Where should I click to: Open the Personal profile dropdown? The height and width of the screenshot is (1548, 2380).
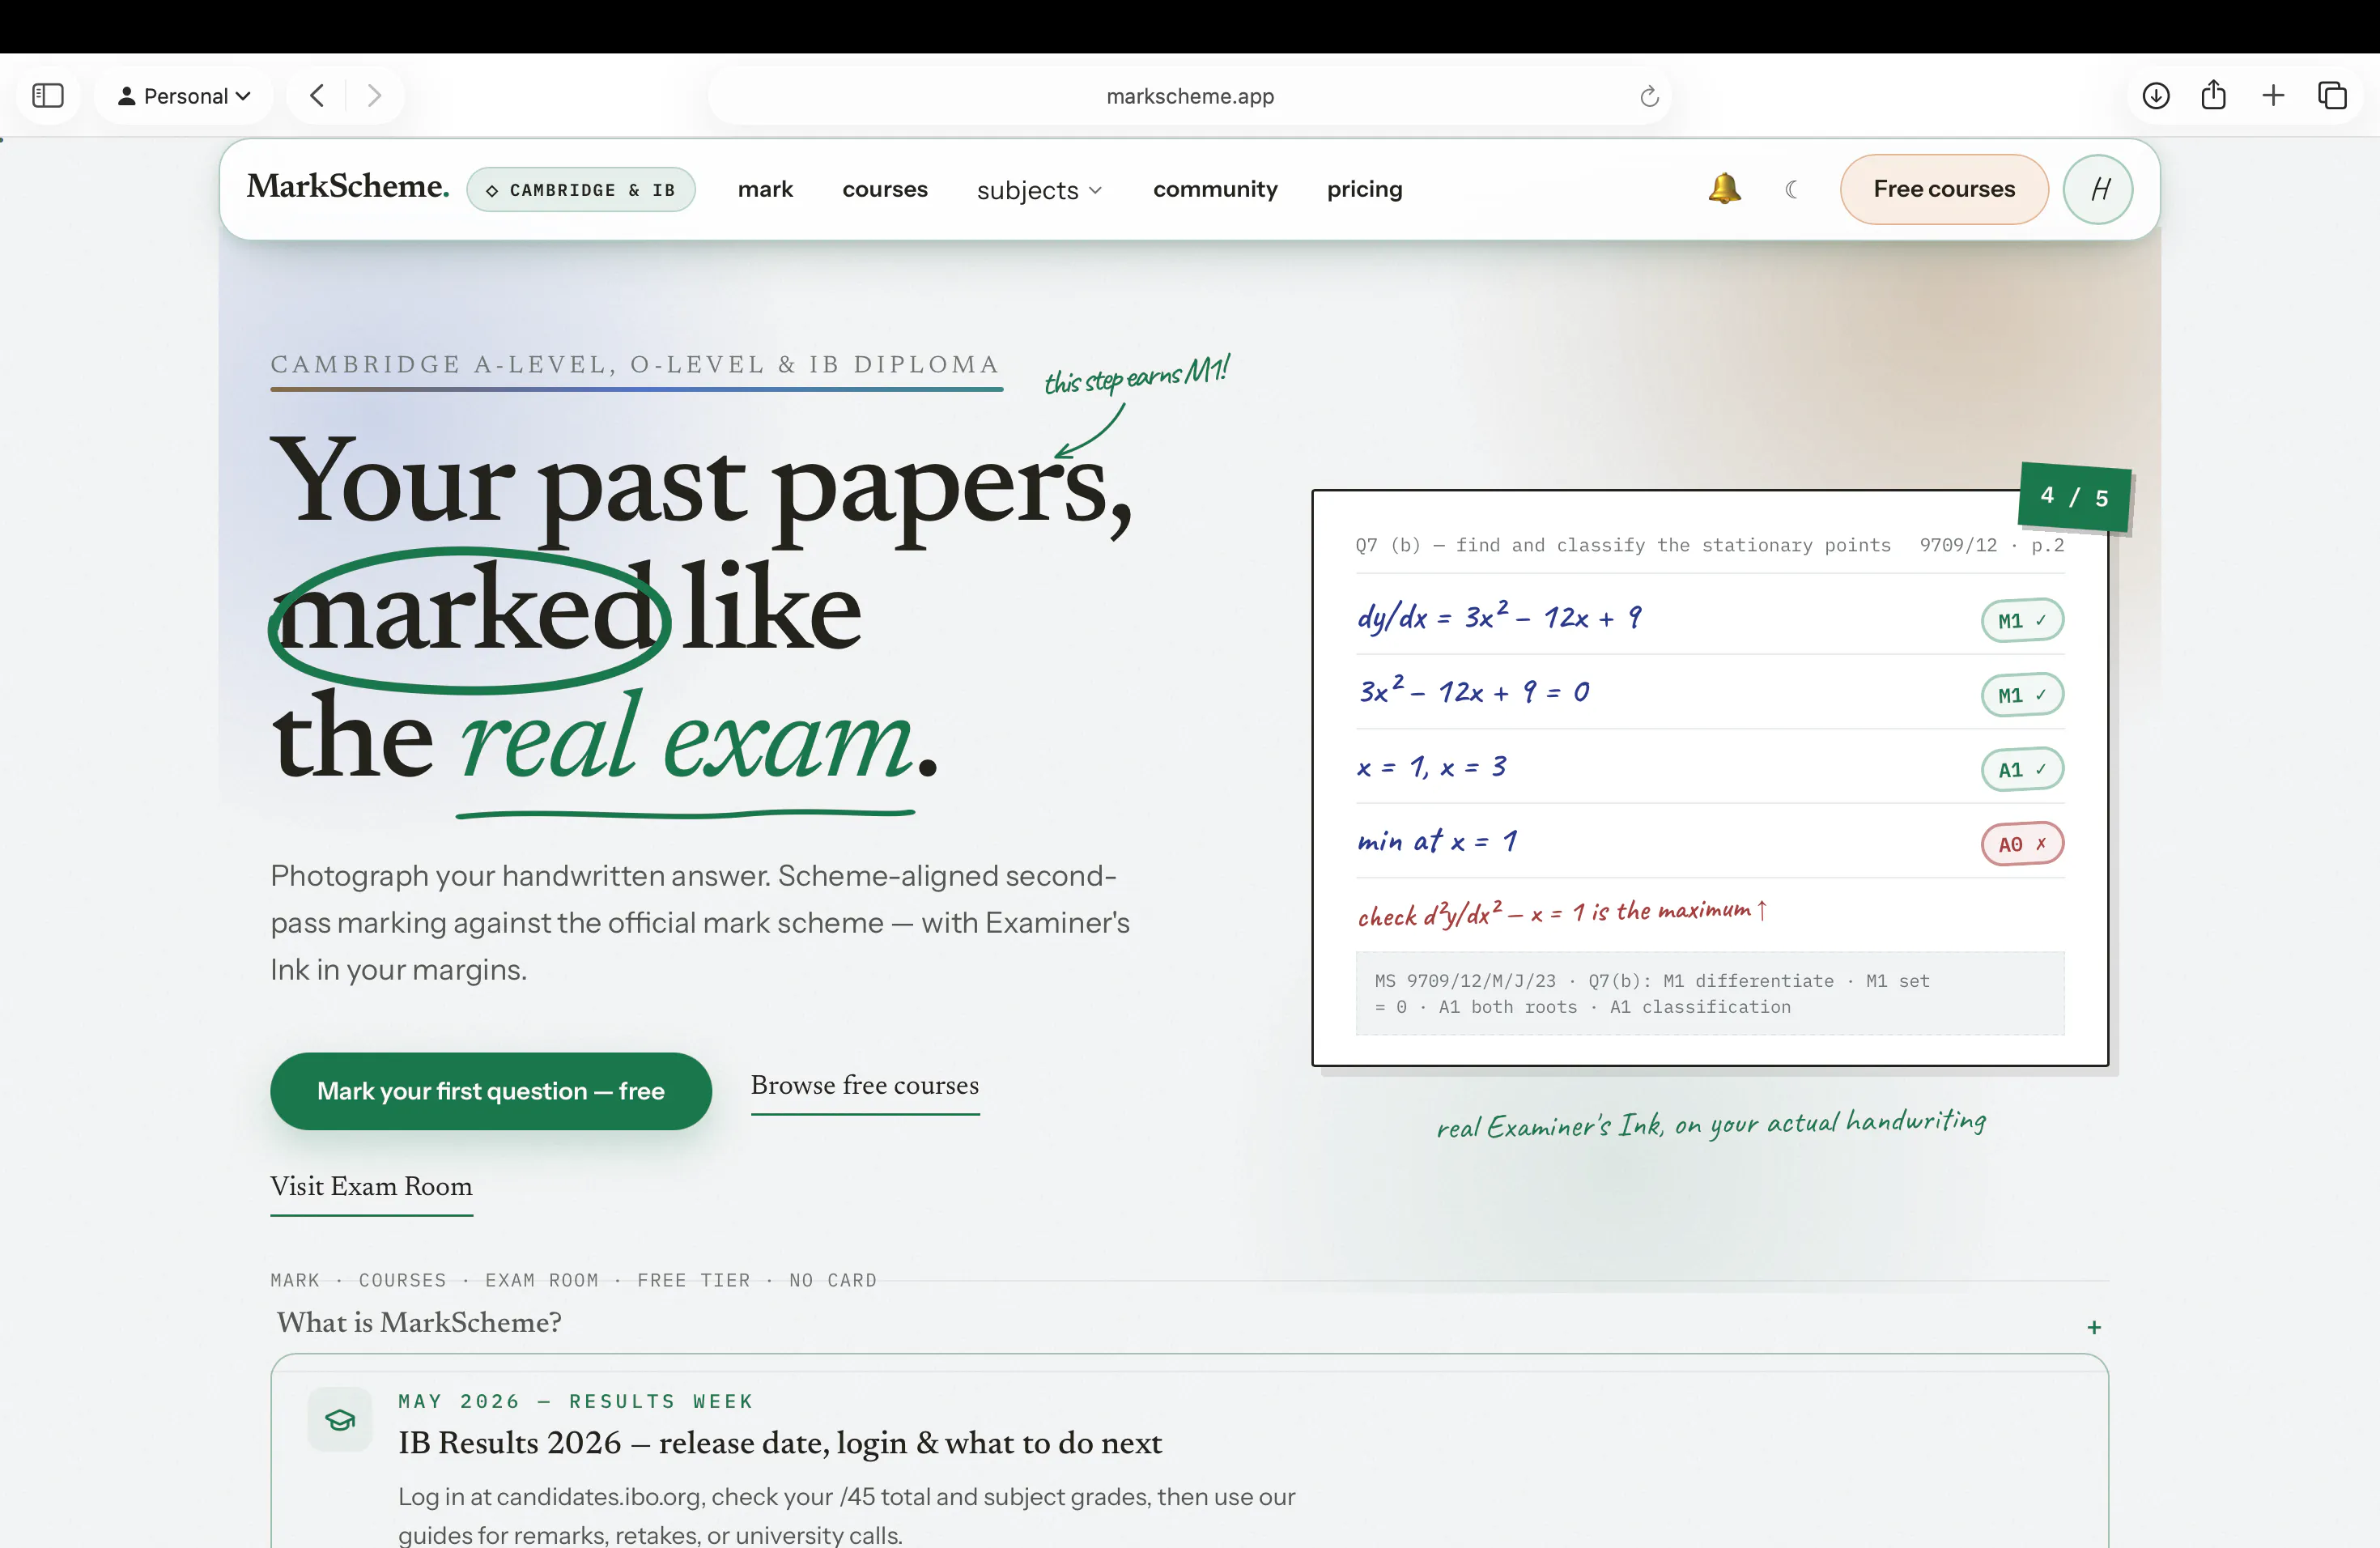(184, 96)
